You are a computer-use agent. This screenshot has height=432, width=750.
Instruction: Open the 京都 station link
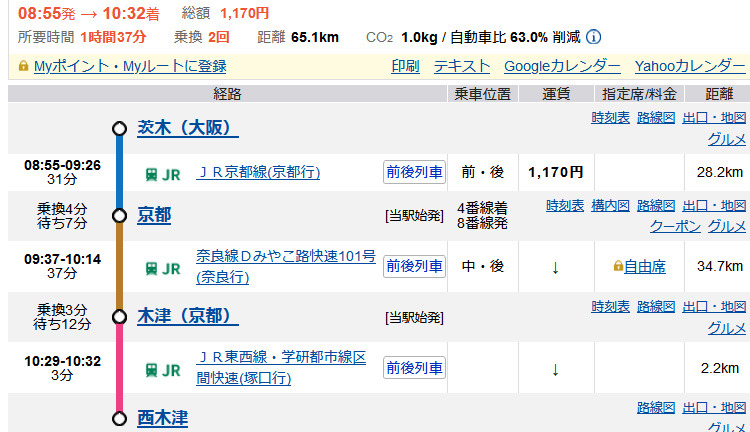coord(154,215)
